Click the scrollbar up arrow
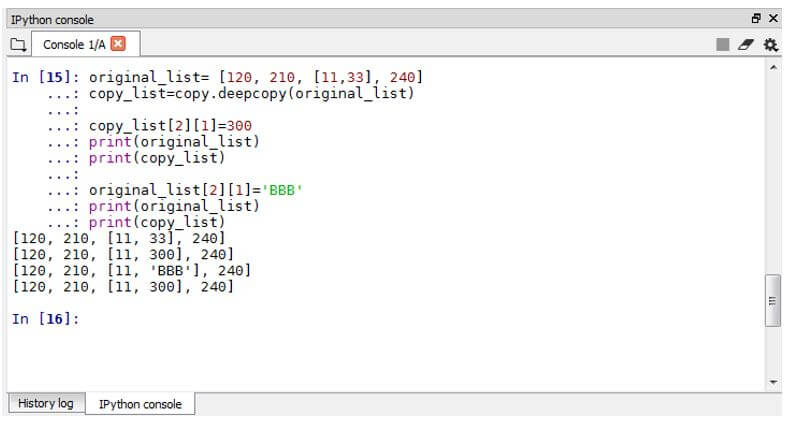Image resolution: width=790 pixels, height=421 pixels. pos(773,67)
